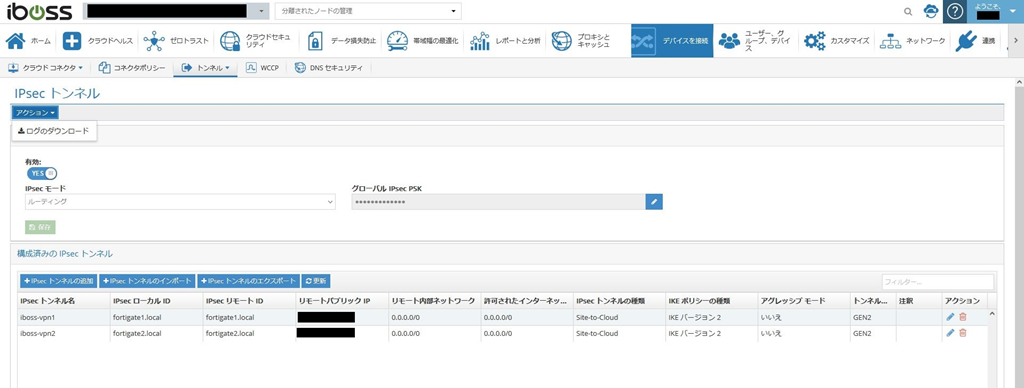The width and height of the screenshot is (1024, 388).
Task: Open the IPsec モード dropdown
Action: click(x=180, y=202)
